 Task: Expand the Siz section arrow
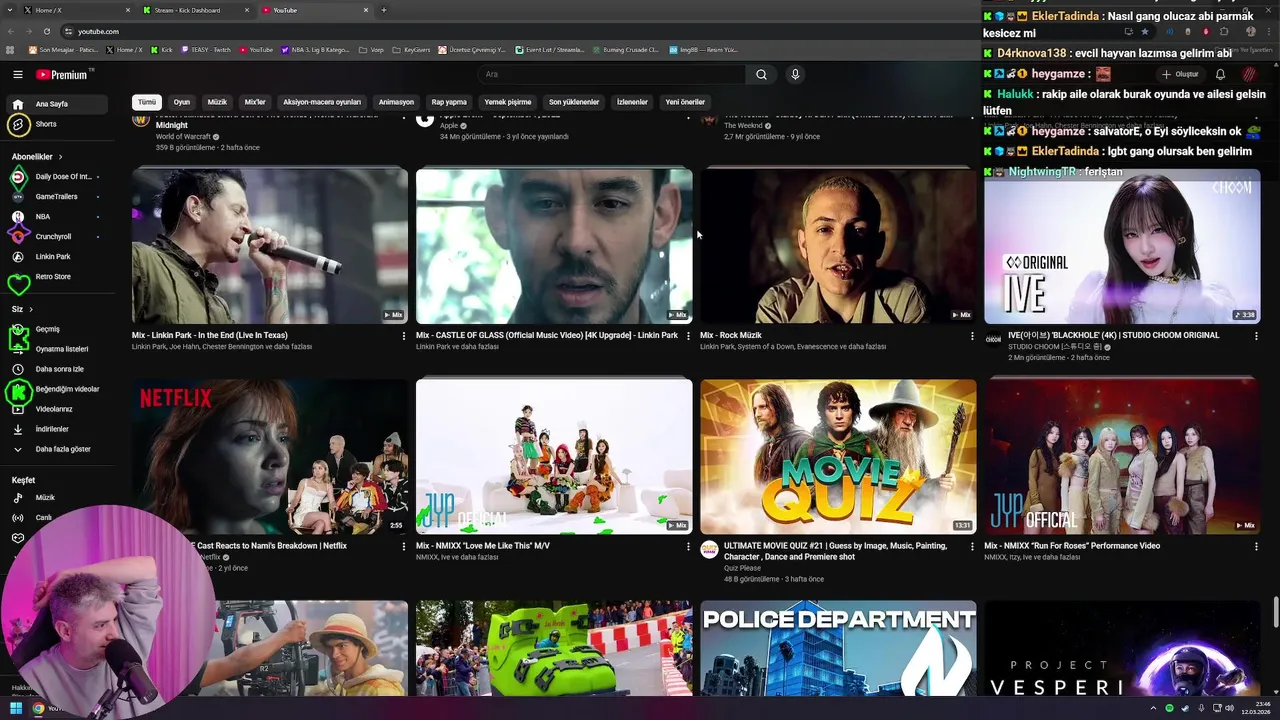(31, 309)
